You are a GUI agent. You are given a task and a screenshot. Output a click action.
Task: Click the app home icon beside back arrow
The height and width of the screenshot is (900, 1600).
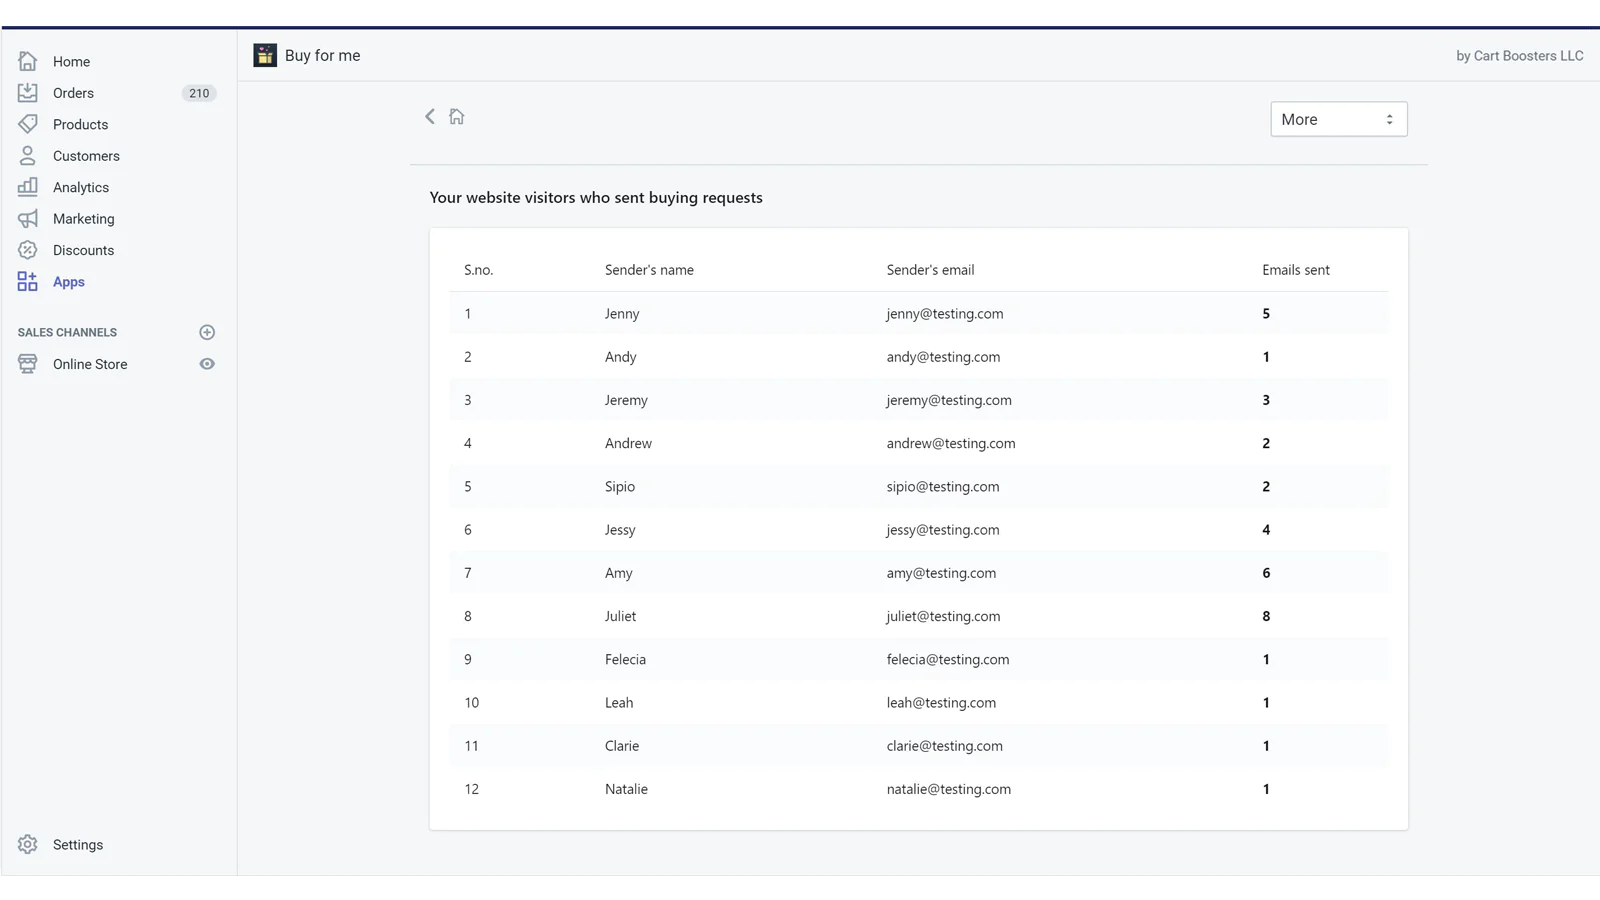click(457, 117)
